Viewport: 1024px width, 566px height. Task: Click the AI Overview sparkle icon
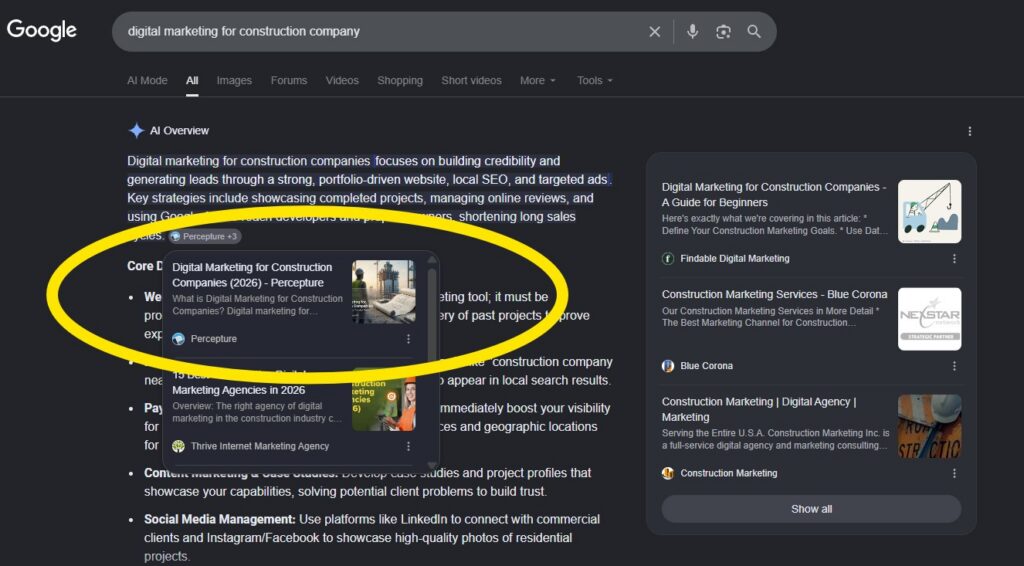(136, 131)
